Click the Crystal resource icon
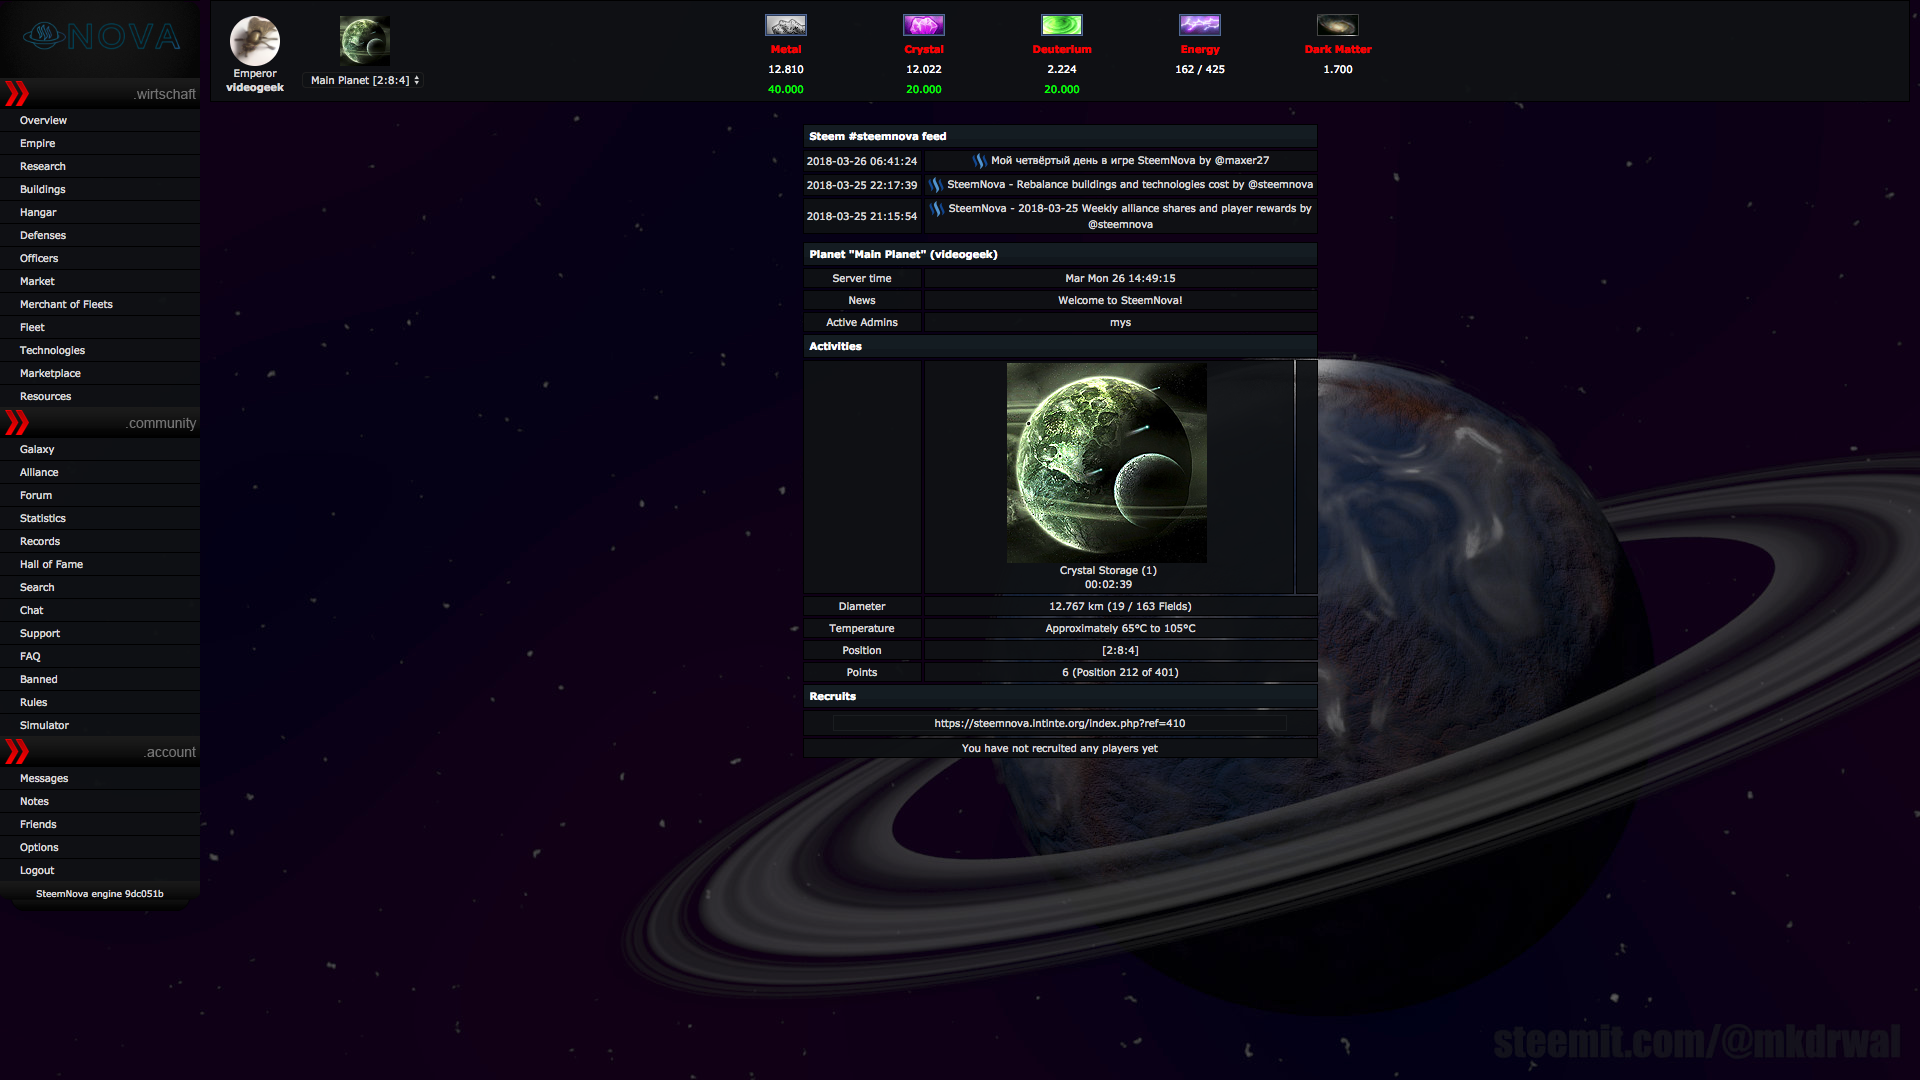Screen dimensions: 1920x1080 pos(923,24)
